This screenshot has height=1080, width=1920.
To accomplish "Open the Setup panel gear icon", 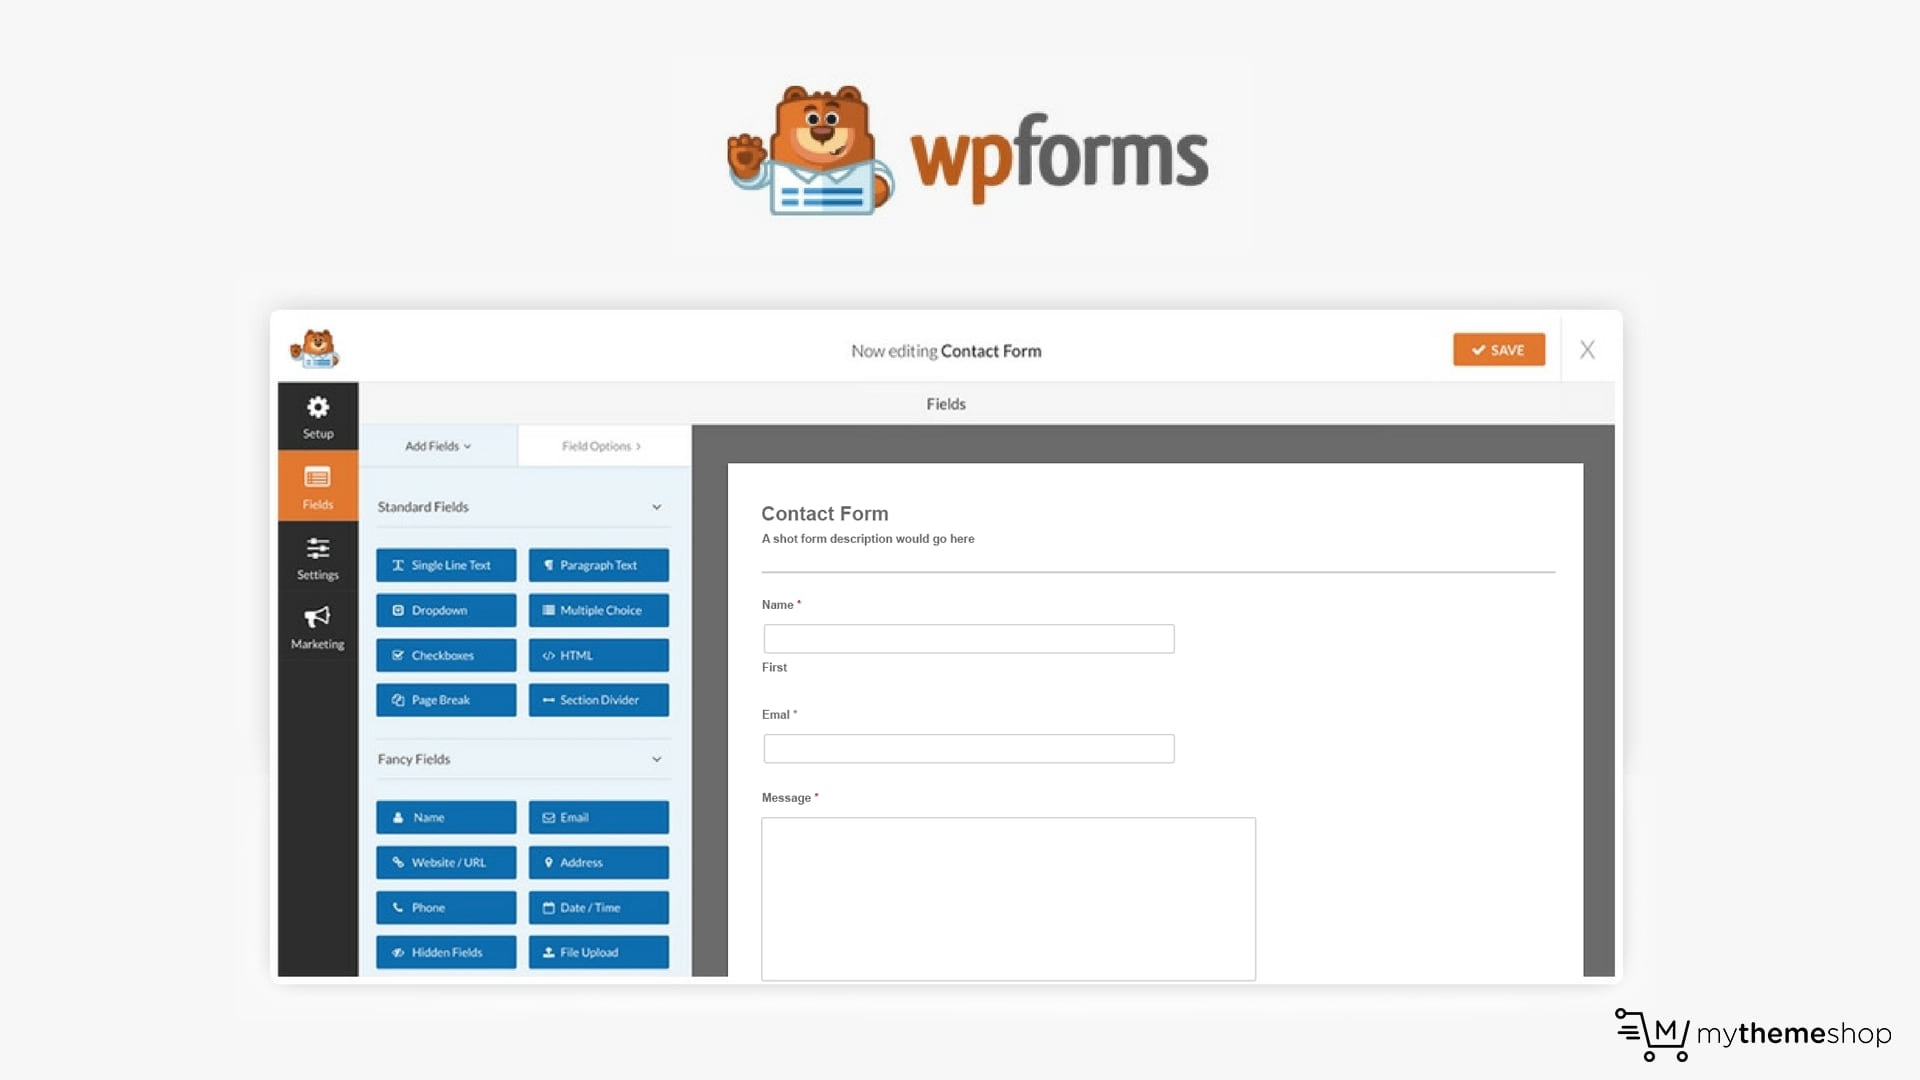I will click(x=318, y=407).
